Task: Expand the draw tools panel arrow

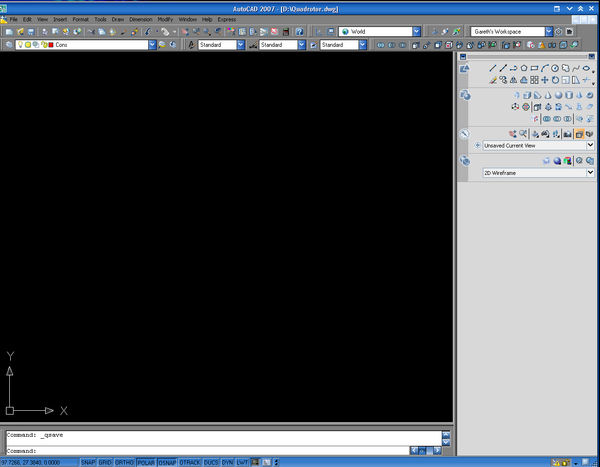Action: tap(593, 72)
